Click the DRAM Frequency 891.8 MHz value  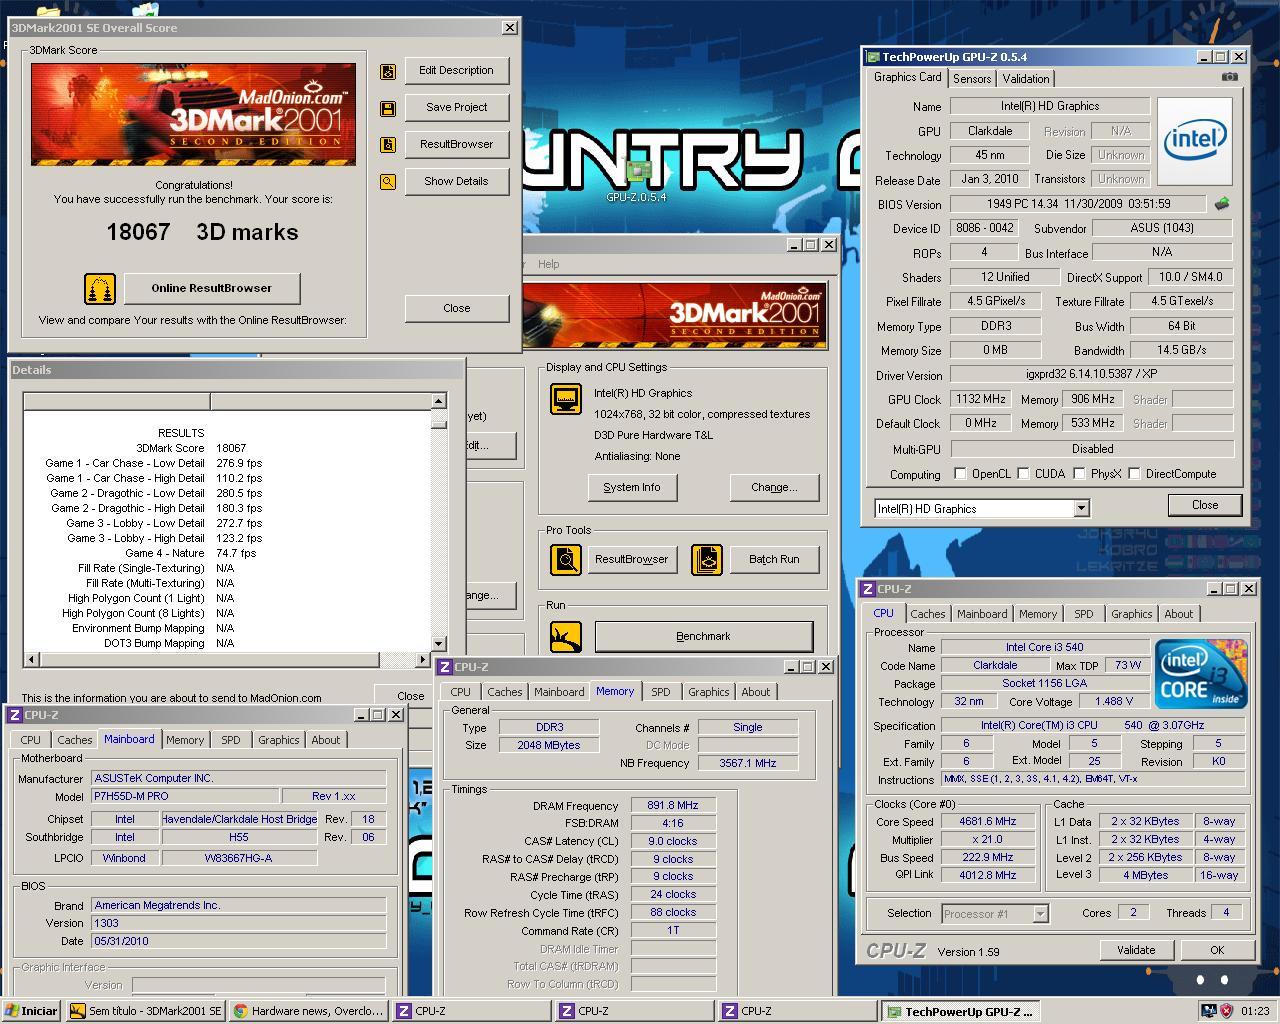(x=673, y=806)
